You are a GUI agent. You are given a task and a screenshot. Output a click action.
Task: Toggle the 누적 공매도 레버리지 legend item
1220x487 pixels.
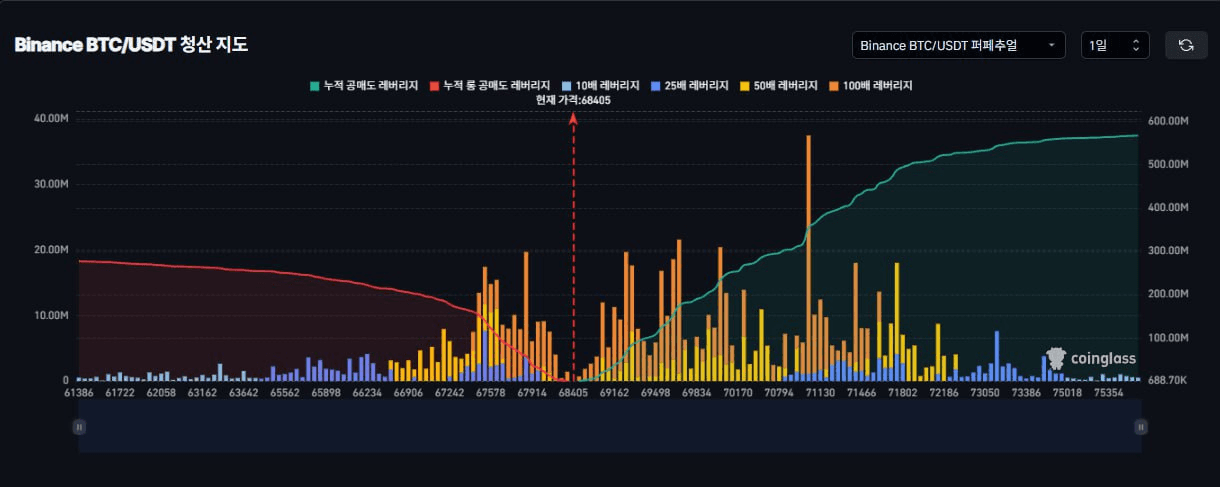coord(364,86)
